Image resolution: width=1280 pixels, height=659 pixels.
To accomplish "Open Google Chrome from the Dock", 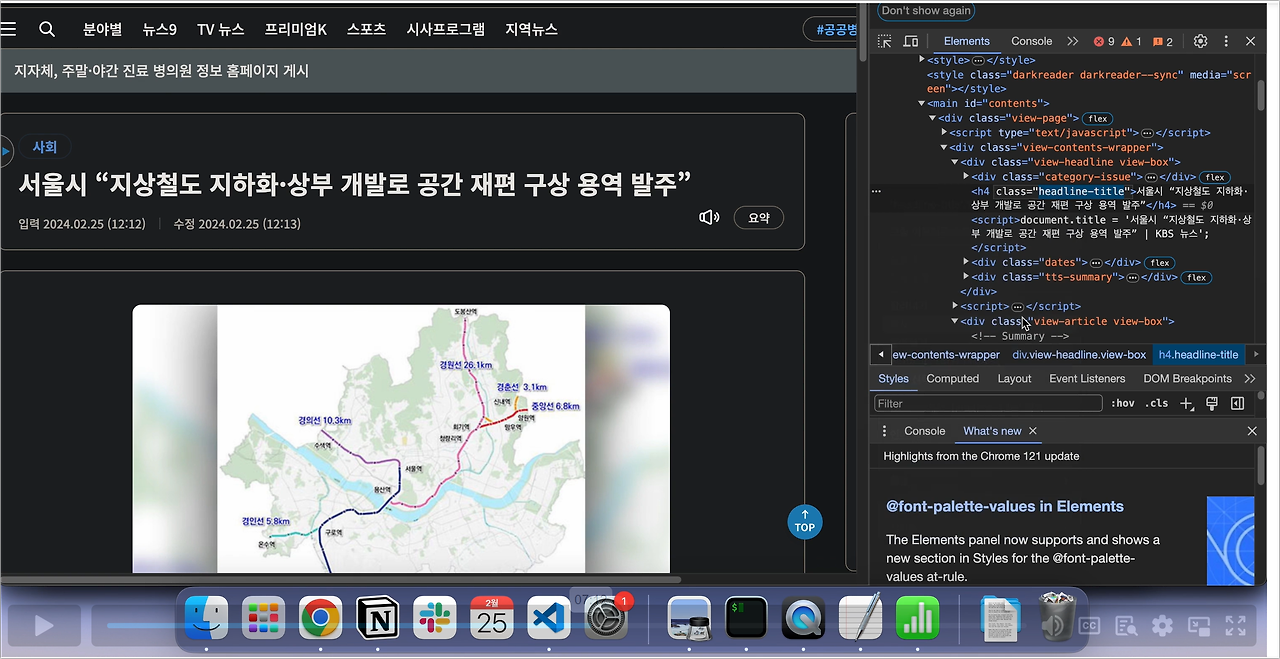I will click(x=320, y=619).
